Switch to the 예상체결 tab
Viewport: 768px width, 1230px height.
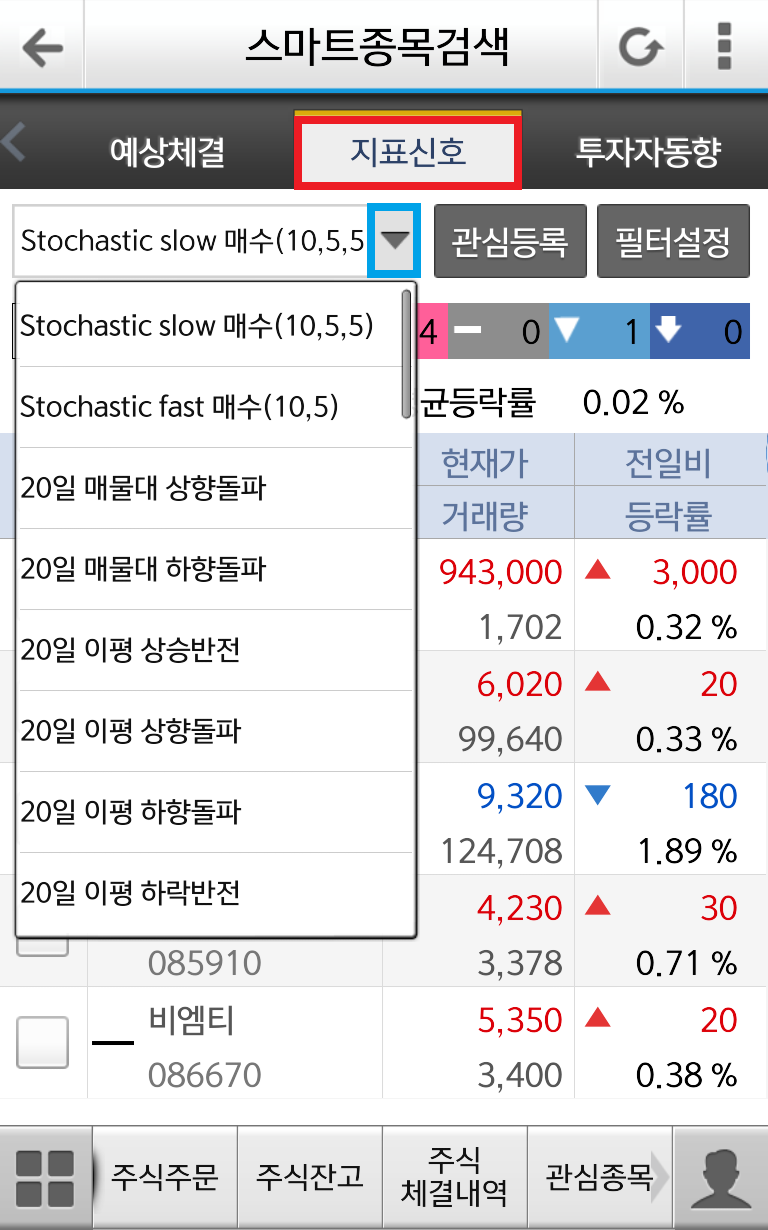coord(167,152)
